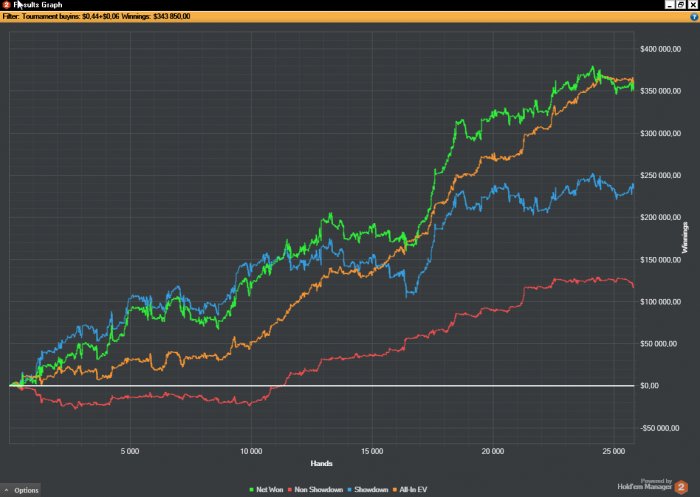Screen dimensions: 700x497
Task: Click the green Net Won color square
Action: coord(251,490)
